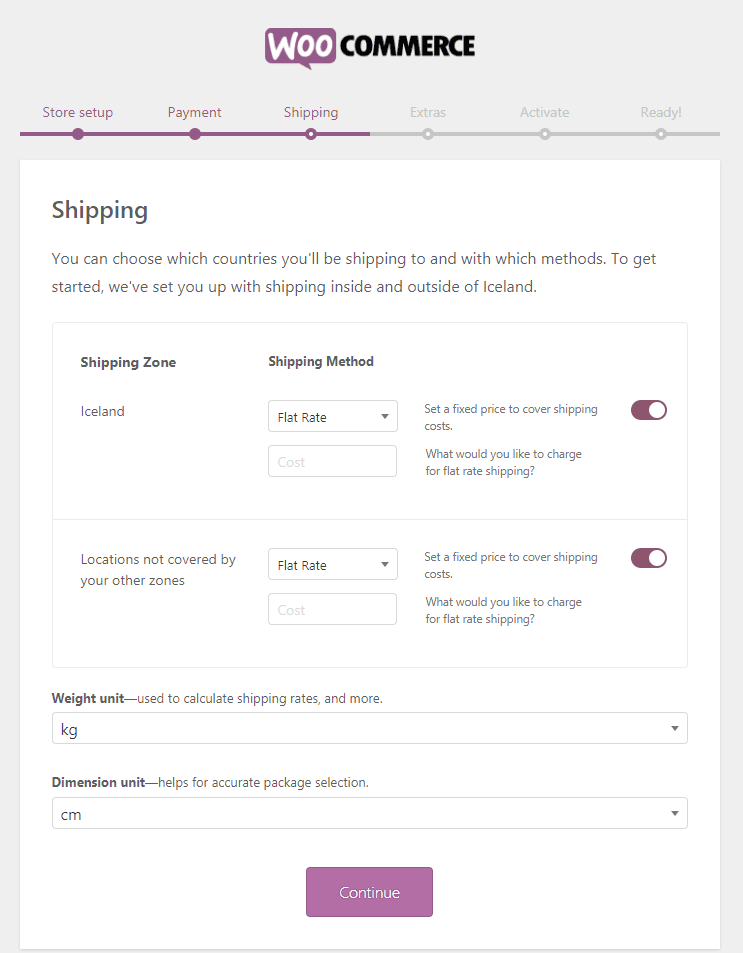
Task: Click the WooCommerce logo
Action: click(x=370, y=46)
